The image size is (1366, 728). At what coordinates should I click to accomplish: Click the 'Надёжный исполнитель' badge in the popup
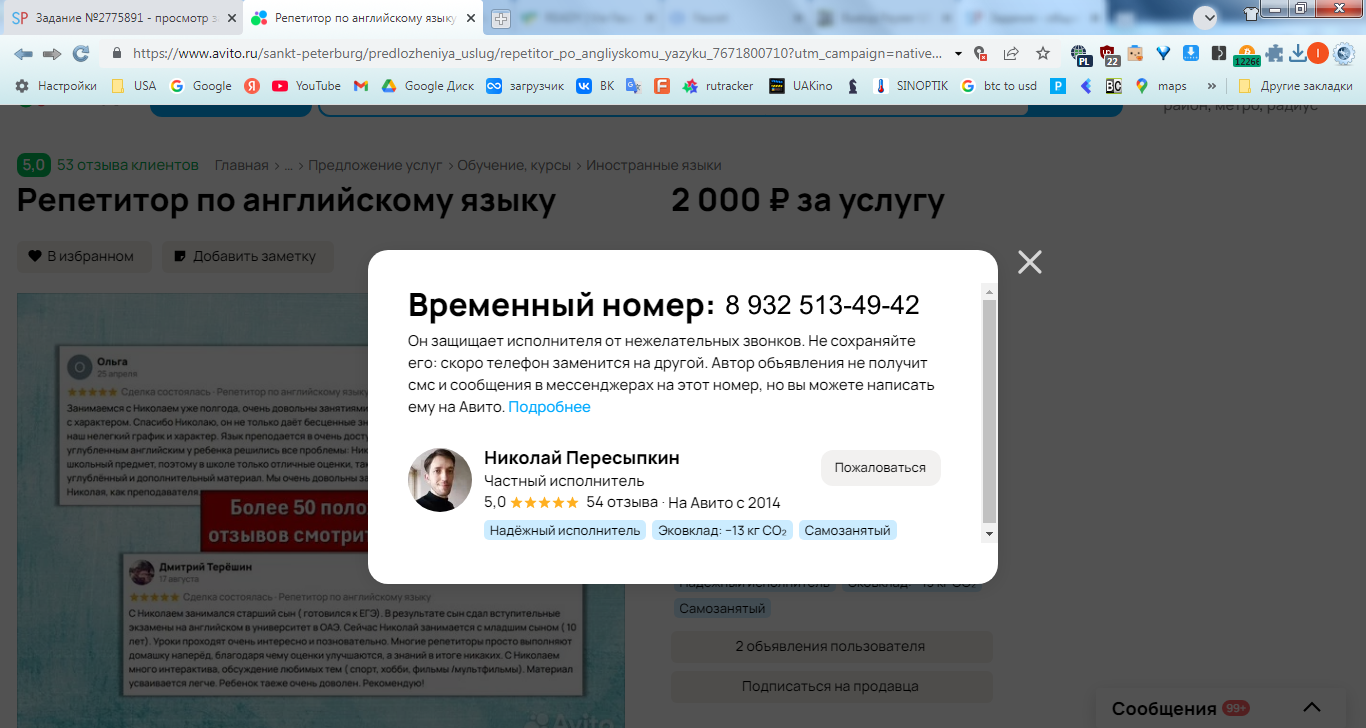point(565,530)
